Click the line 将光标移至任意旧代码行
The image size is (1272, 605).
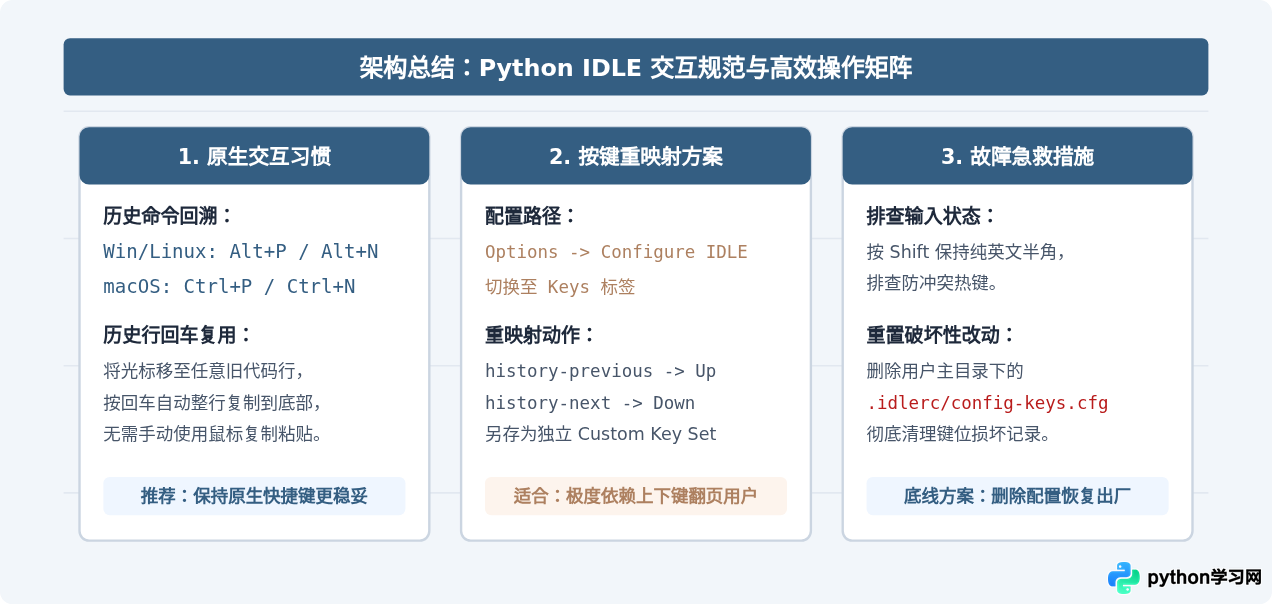coord(203,371)
